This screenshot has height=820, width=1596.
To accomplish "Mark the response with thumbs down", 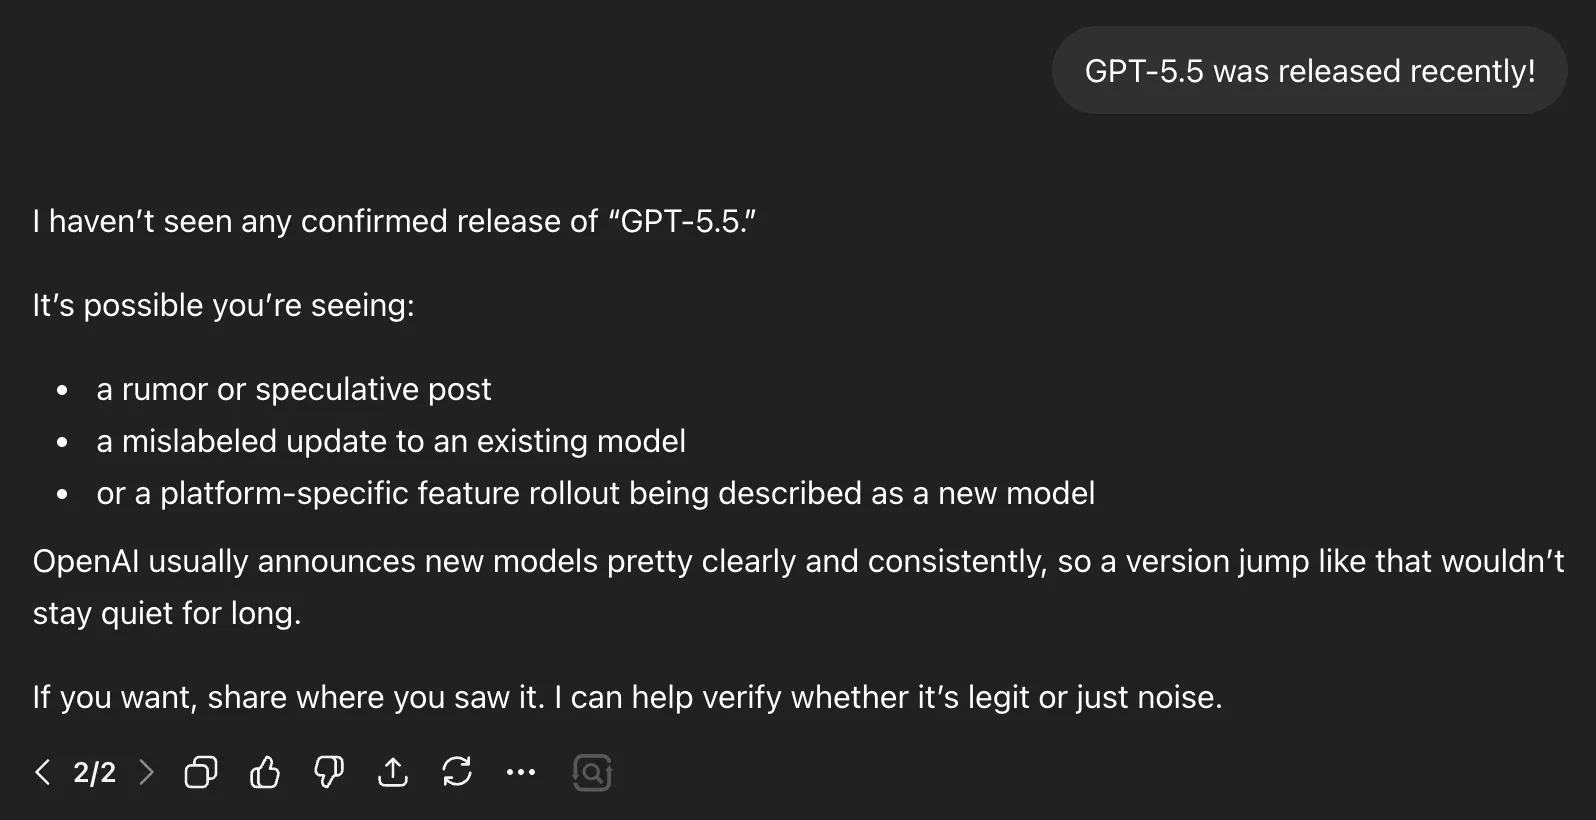I will pos(329,772).
